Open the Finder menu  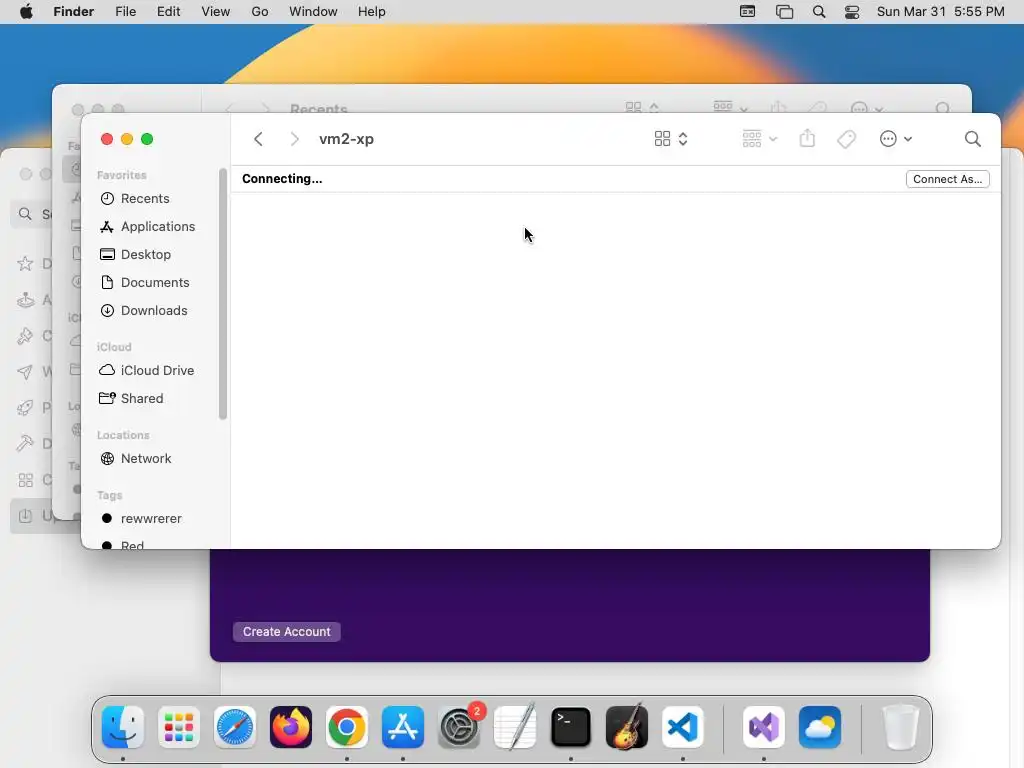pyautogui.click(x=73, y=12)
